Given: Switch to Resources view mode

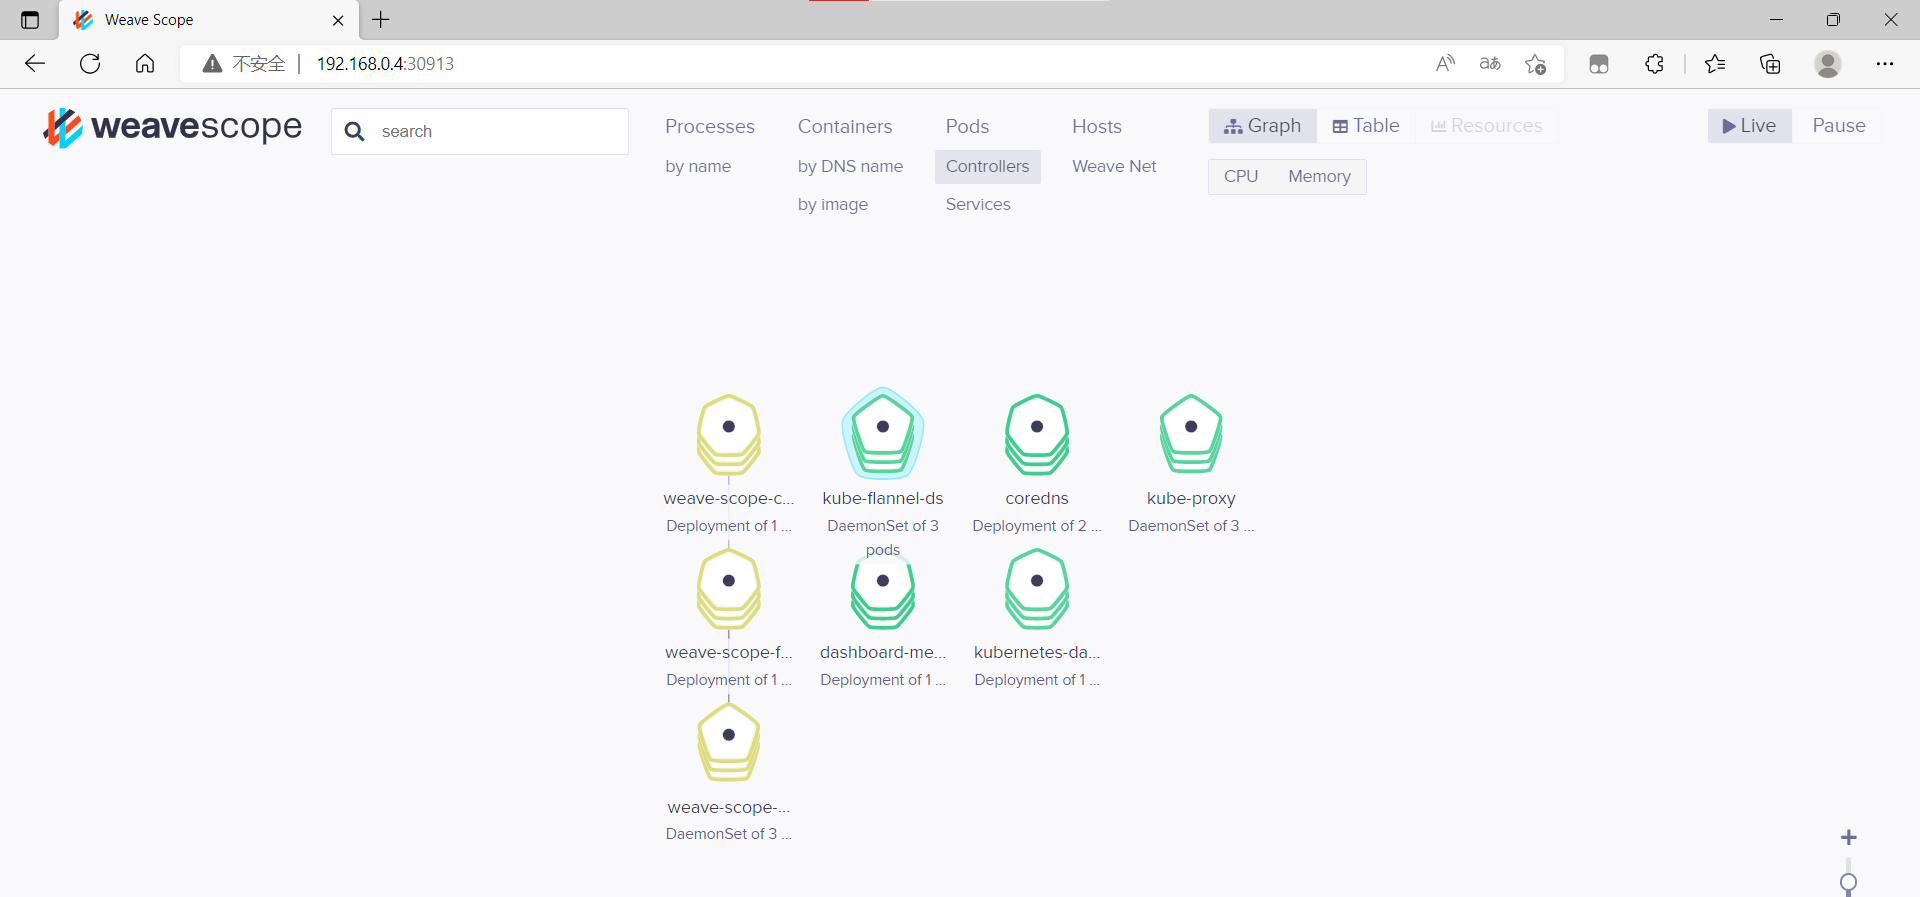Looking at the screenshot, I should (1486, 126).
